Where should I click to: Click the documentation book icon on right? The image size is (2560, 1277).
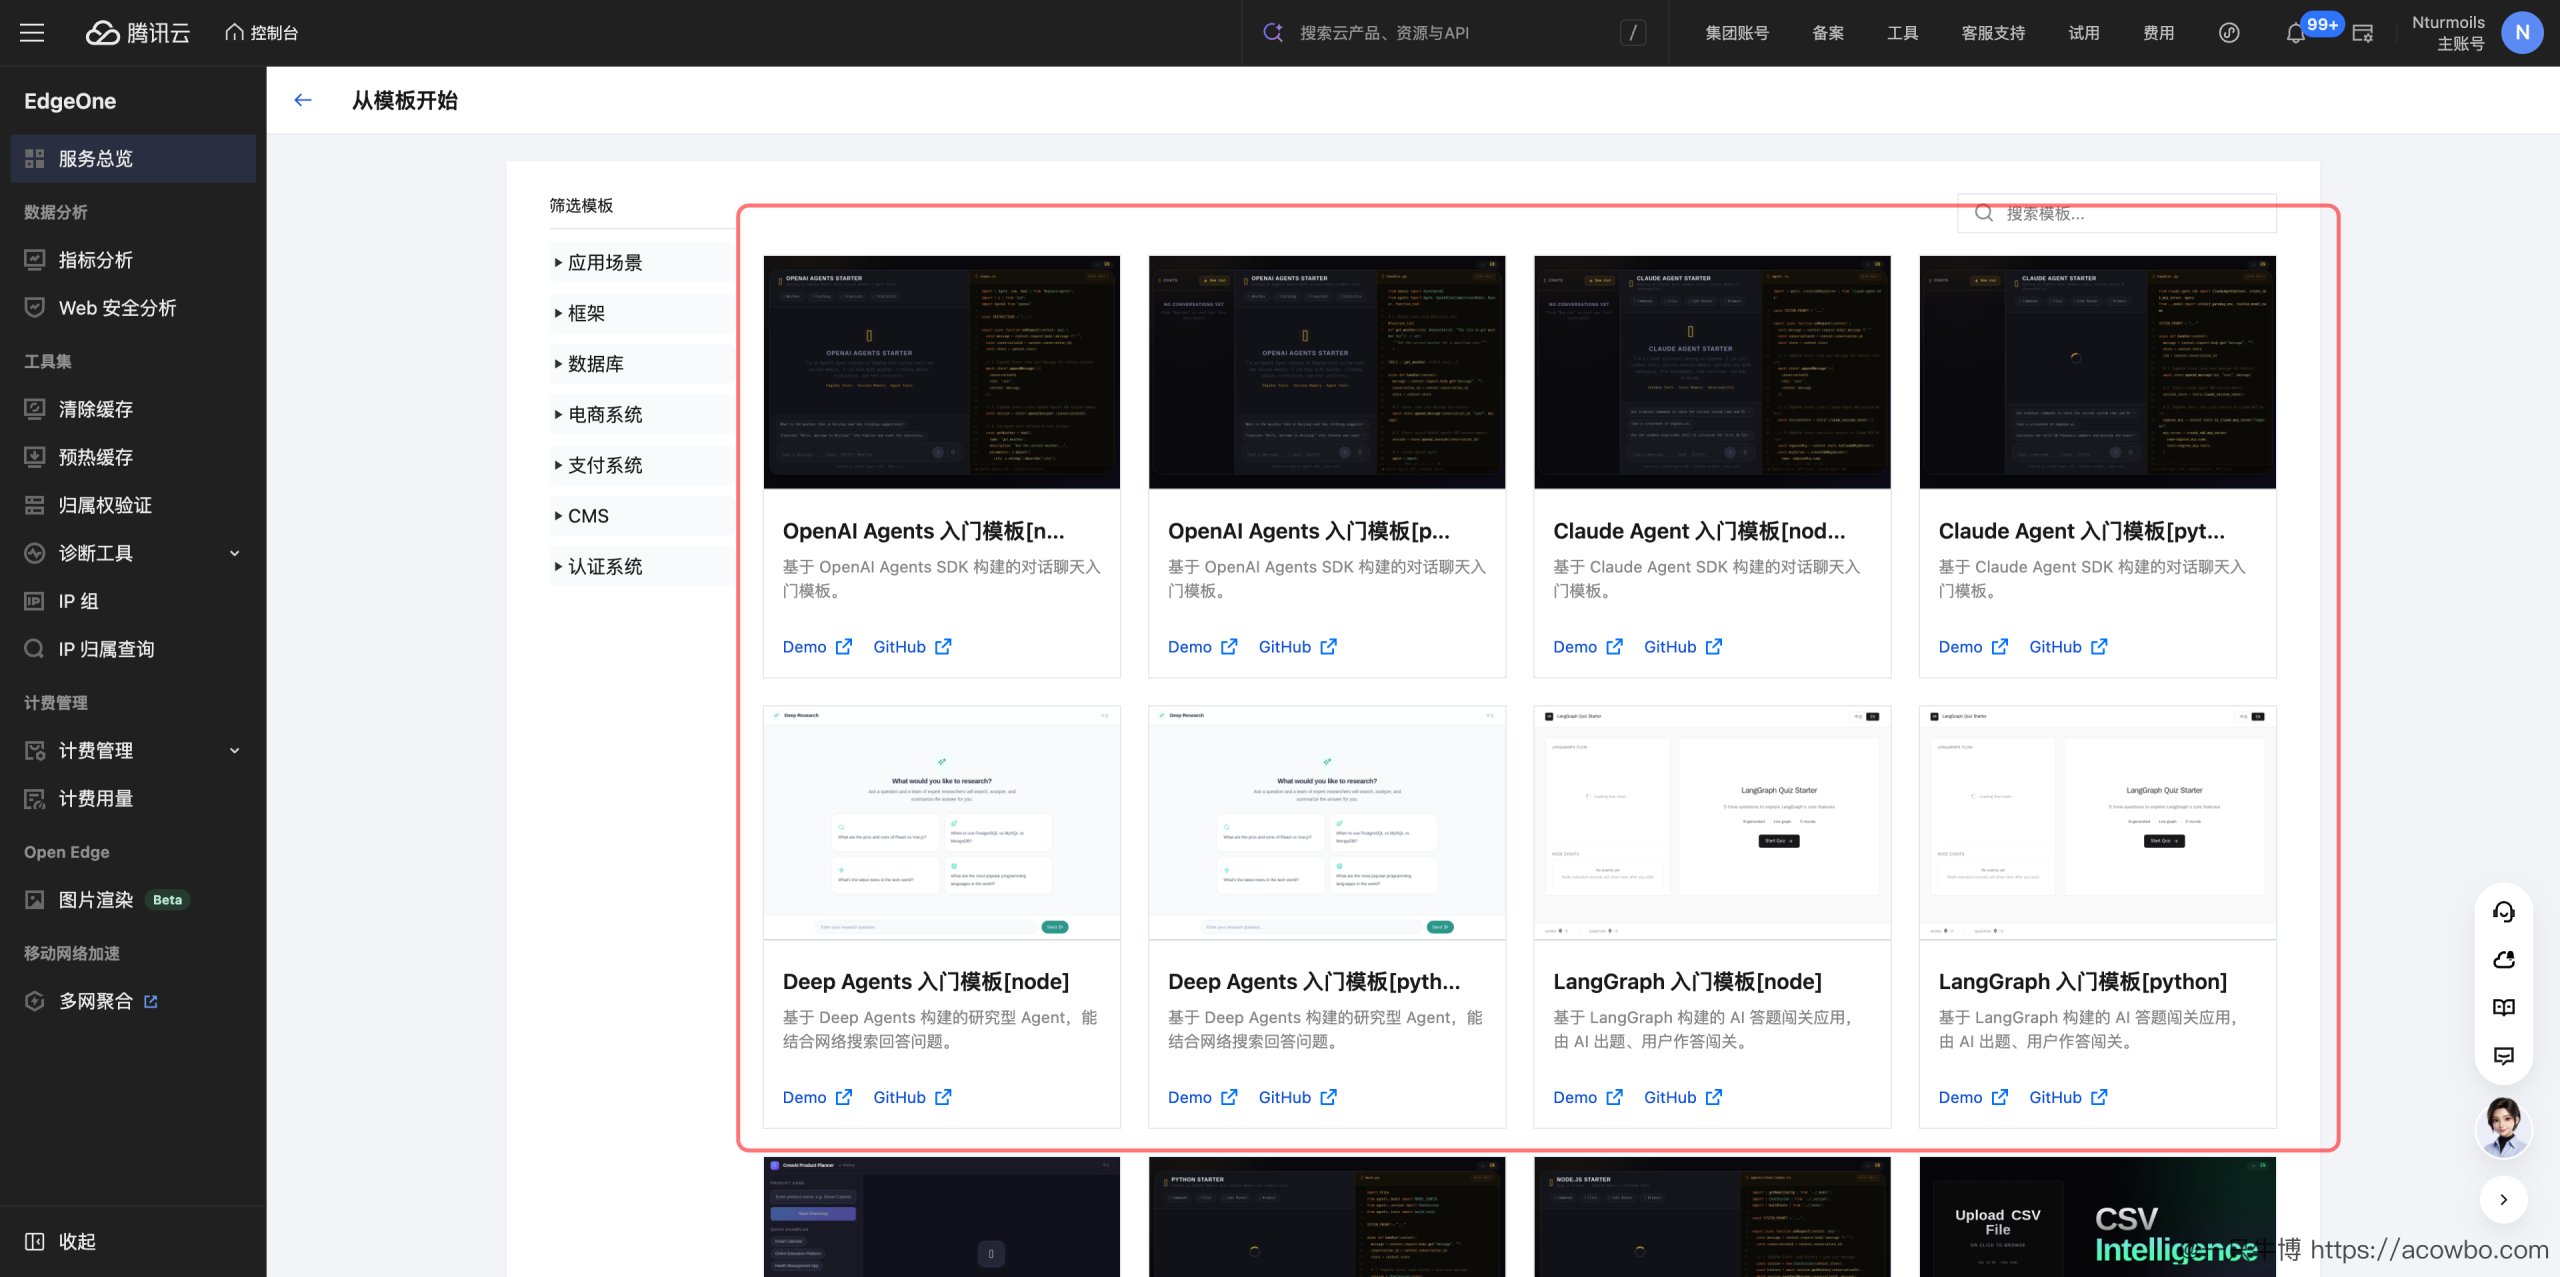2503,1008
